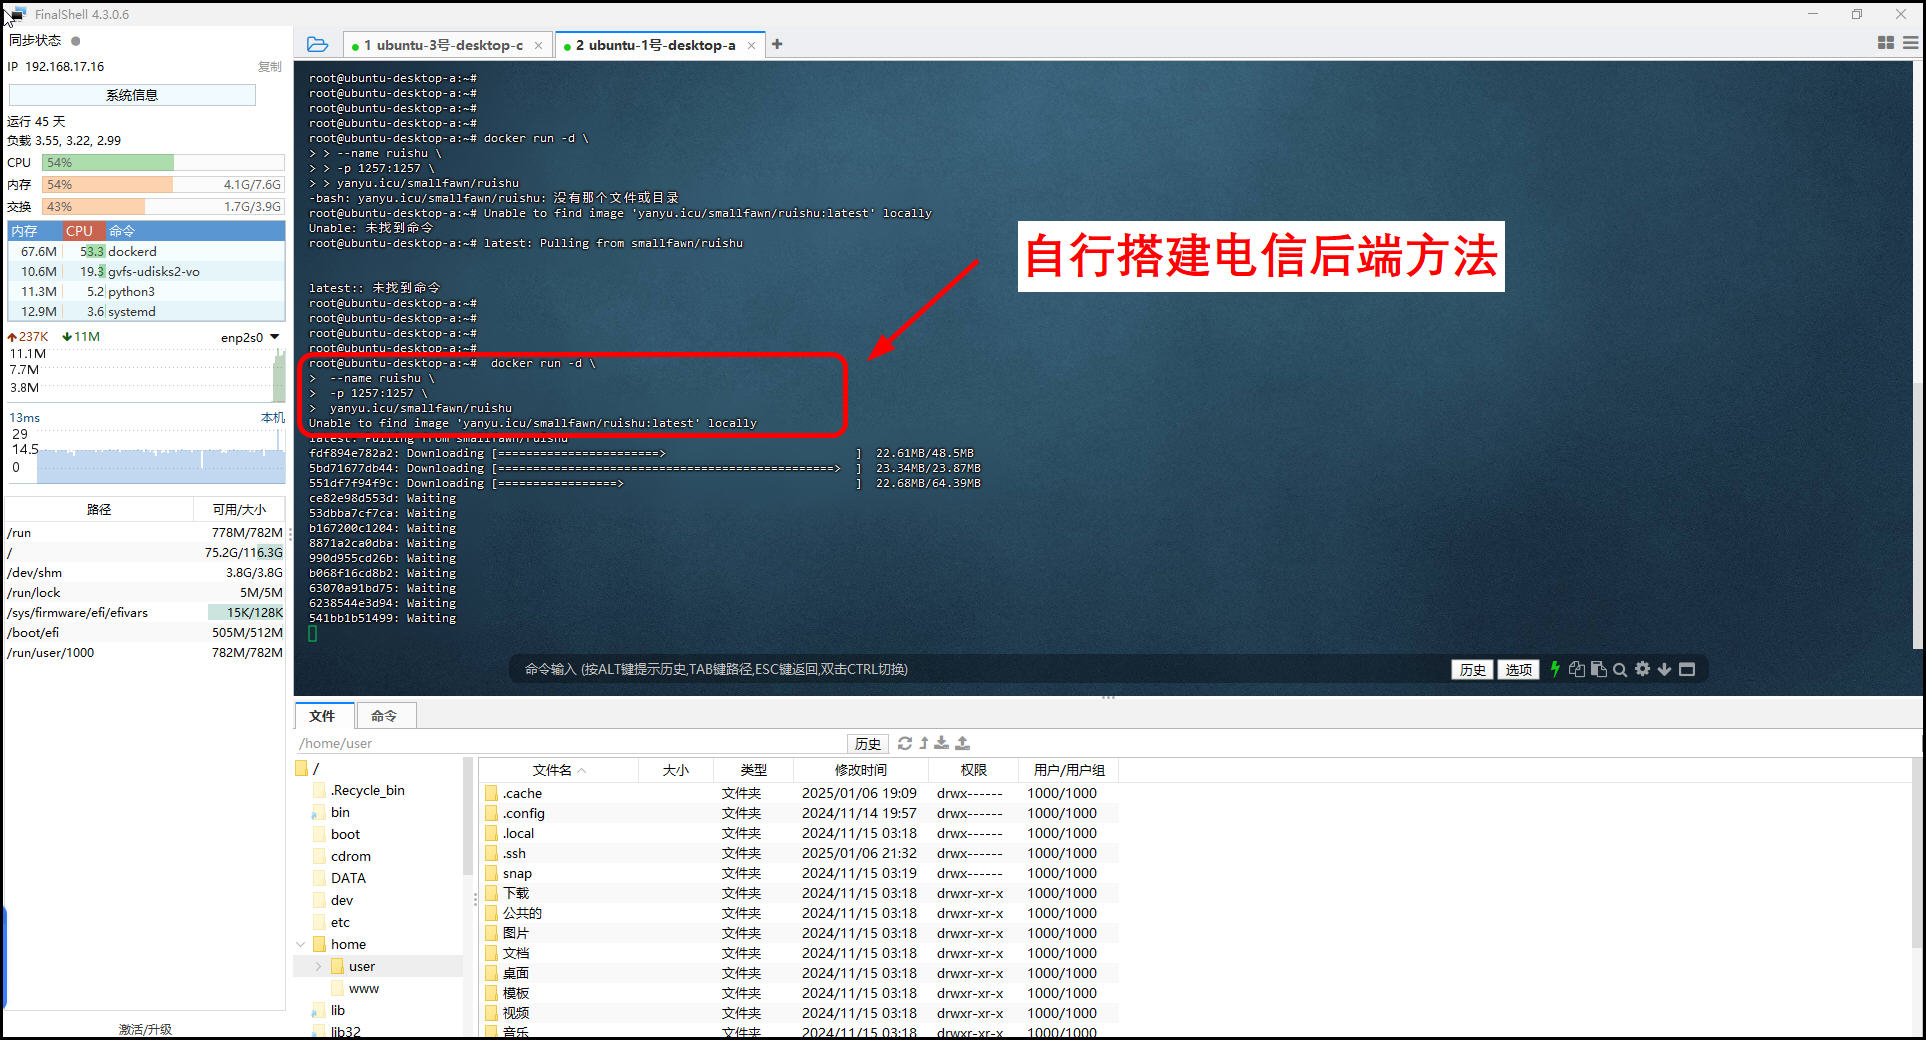
Task: Sort files by 大小 column header
Action: pyautogui.click(x=676, y=770)
